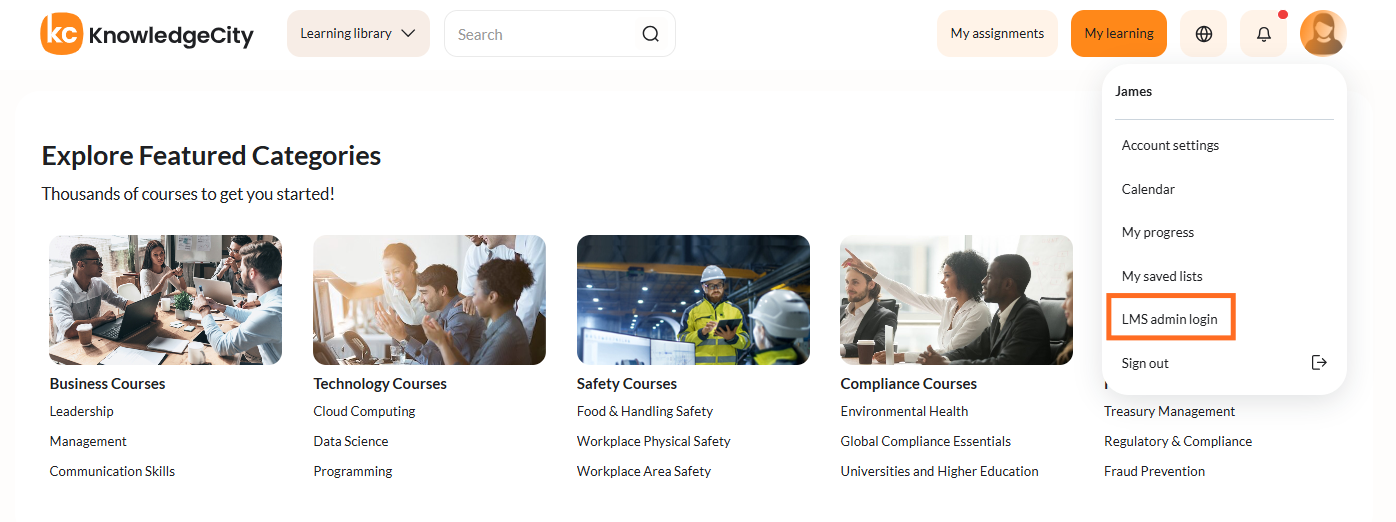This screenshot has width=1396, height=522.
Task: Open Business Courses thumbnail image
Action: (165, 300)
